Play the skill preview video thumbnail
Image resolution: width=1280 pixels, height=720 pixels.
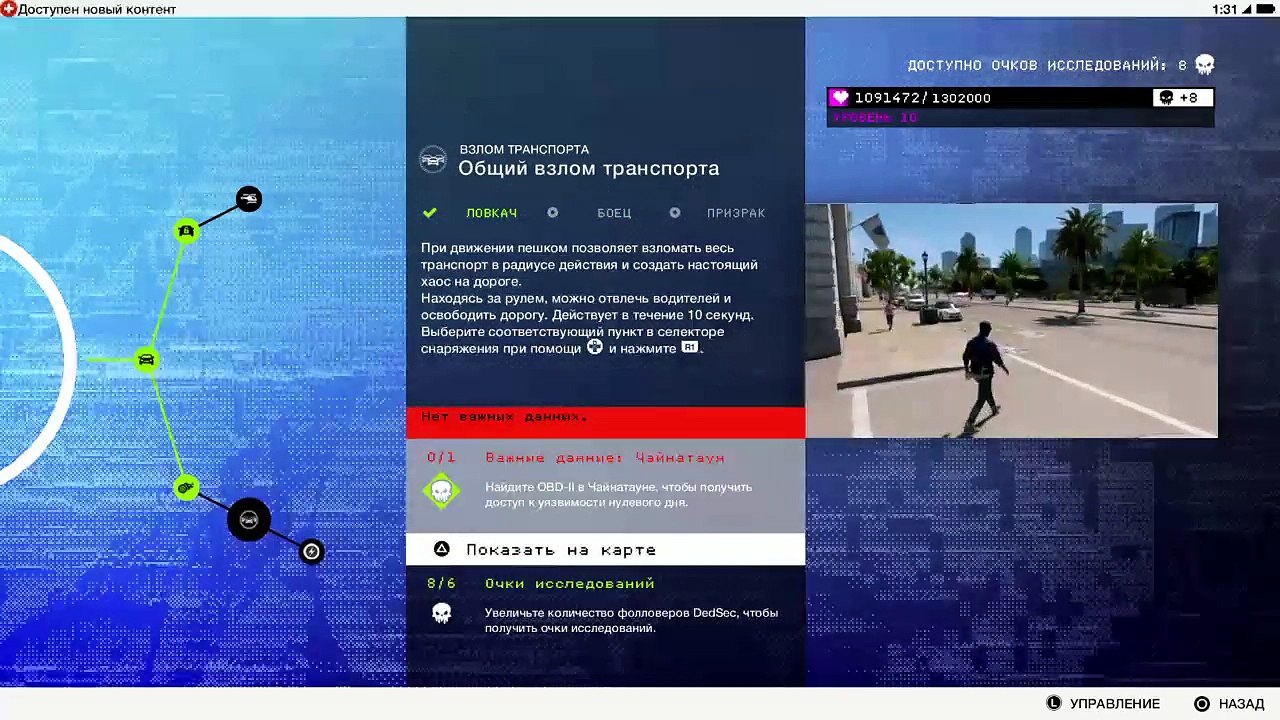[1011, 321]
